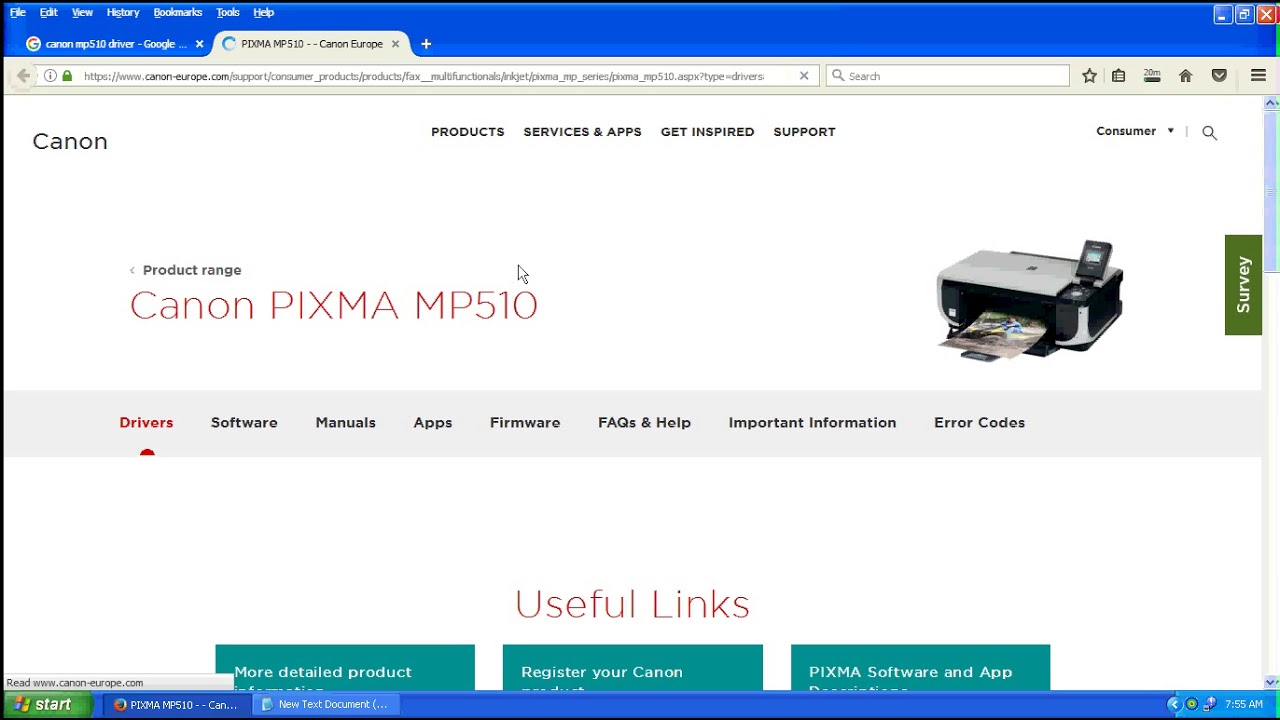Open the View menu
Image resolution: width=1280 pixels, height=720 pixels.
coord(82,12)
